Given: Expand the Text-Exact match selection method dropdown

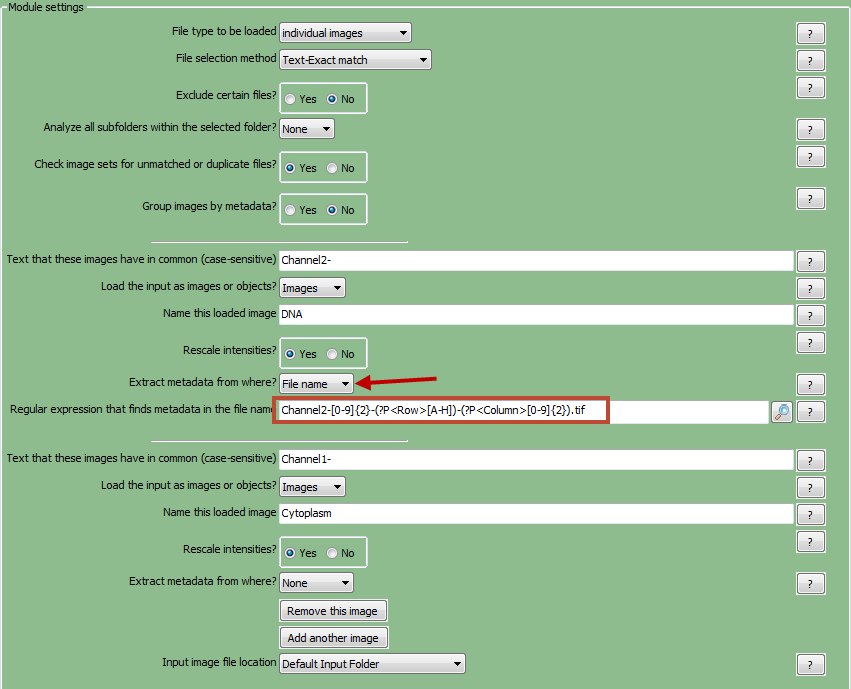Looking at the screenshot, I should coord(355,60).
